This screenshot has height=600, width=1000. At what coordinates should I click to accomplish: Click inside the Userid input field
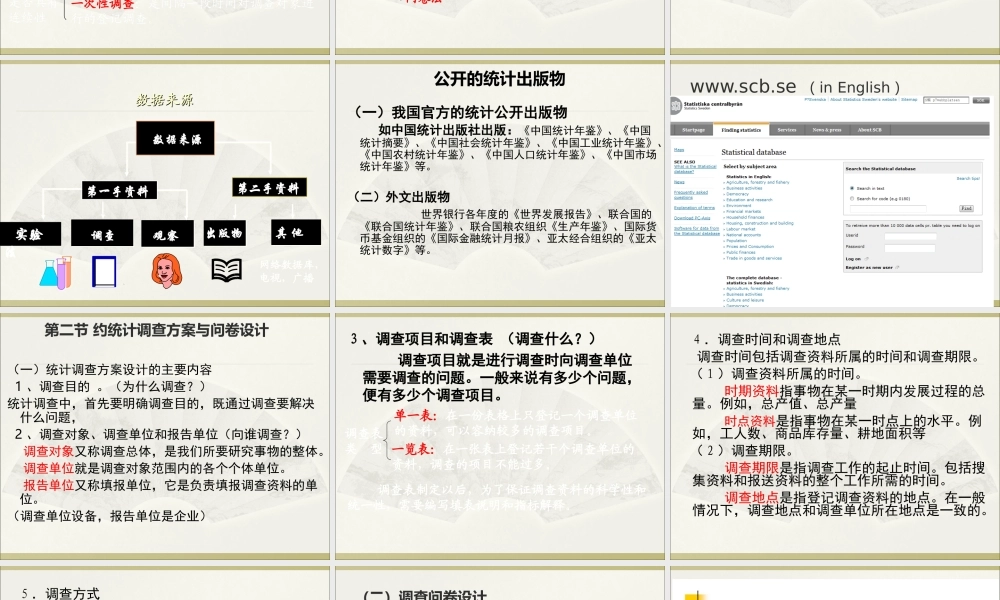click(x=910, y=235)
